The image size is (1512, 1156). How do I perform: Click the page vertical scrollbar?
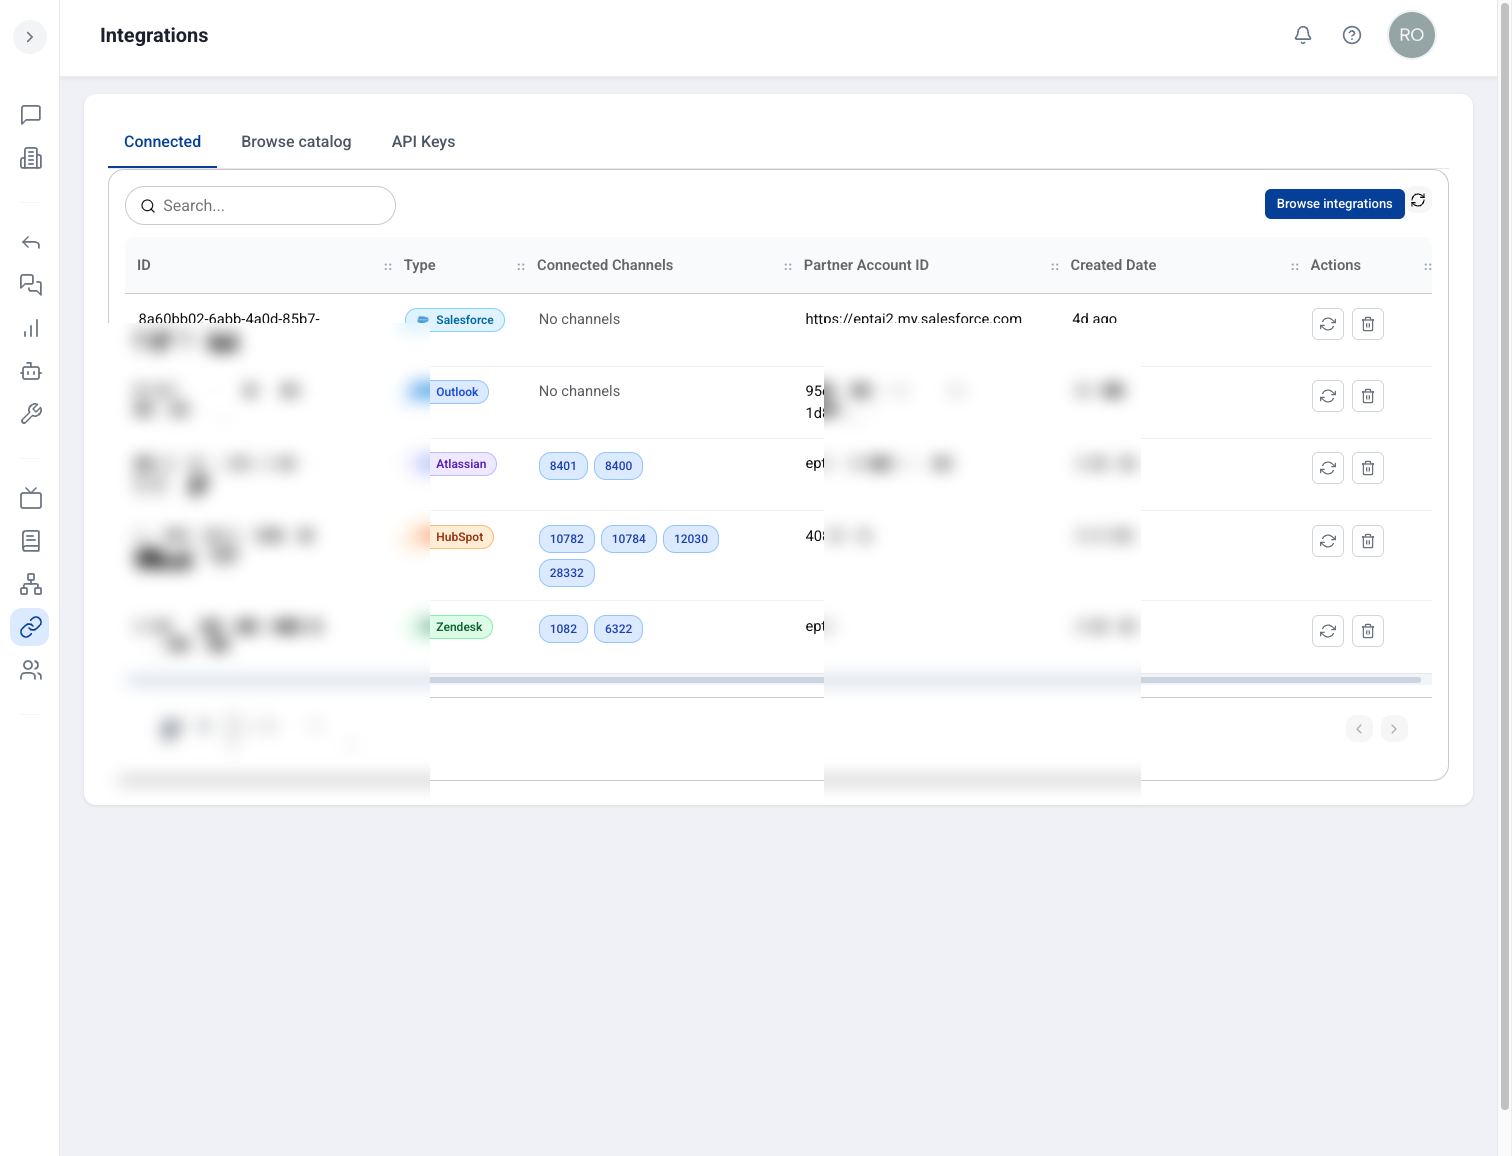(x=1505, y=555)
